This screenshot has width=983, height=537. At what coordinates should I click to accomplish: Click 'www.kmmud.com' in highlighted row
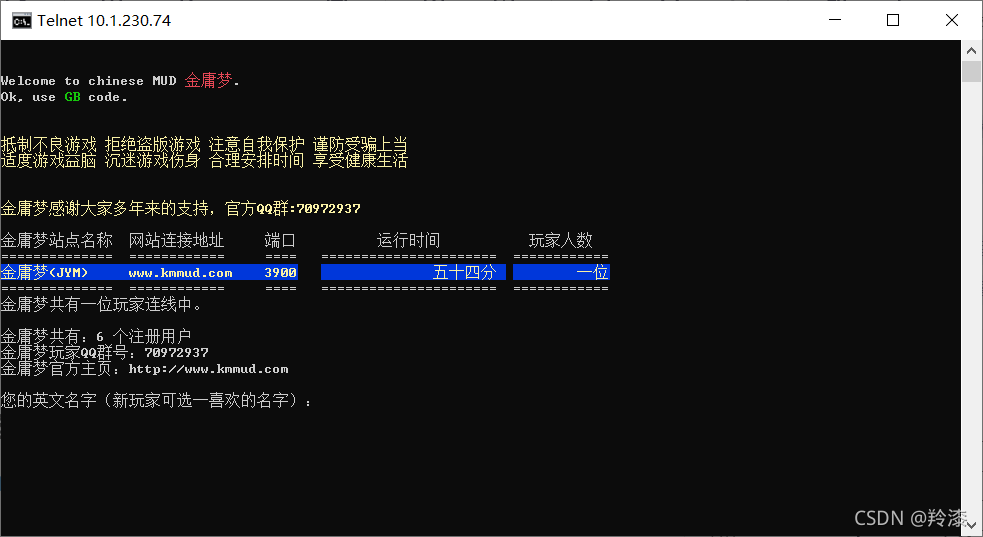point(181,273)
